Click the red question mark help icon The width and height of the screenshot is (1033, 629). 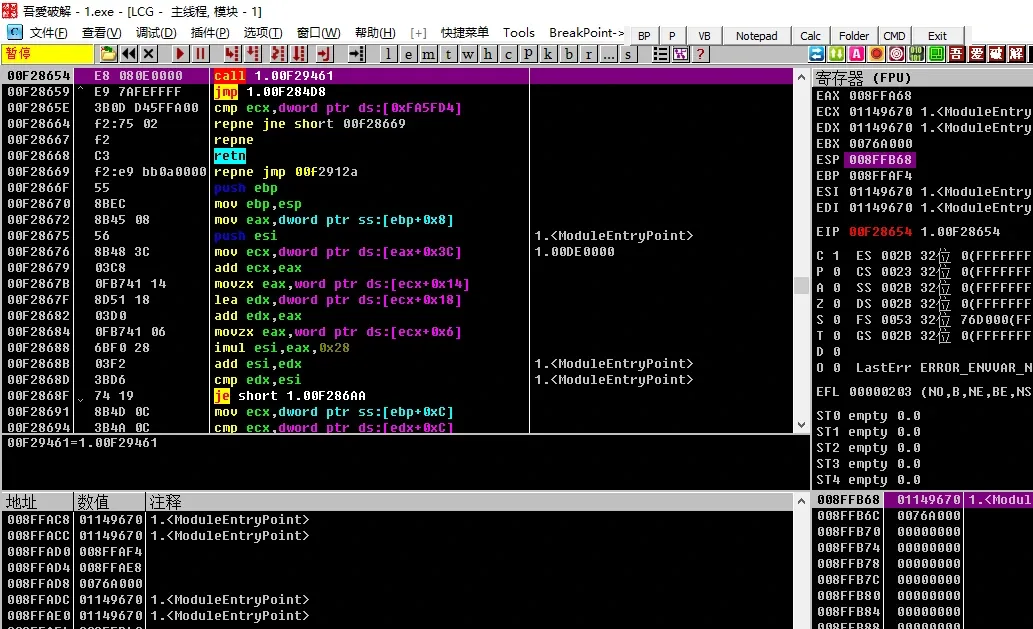pos(701,54)
